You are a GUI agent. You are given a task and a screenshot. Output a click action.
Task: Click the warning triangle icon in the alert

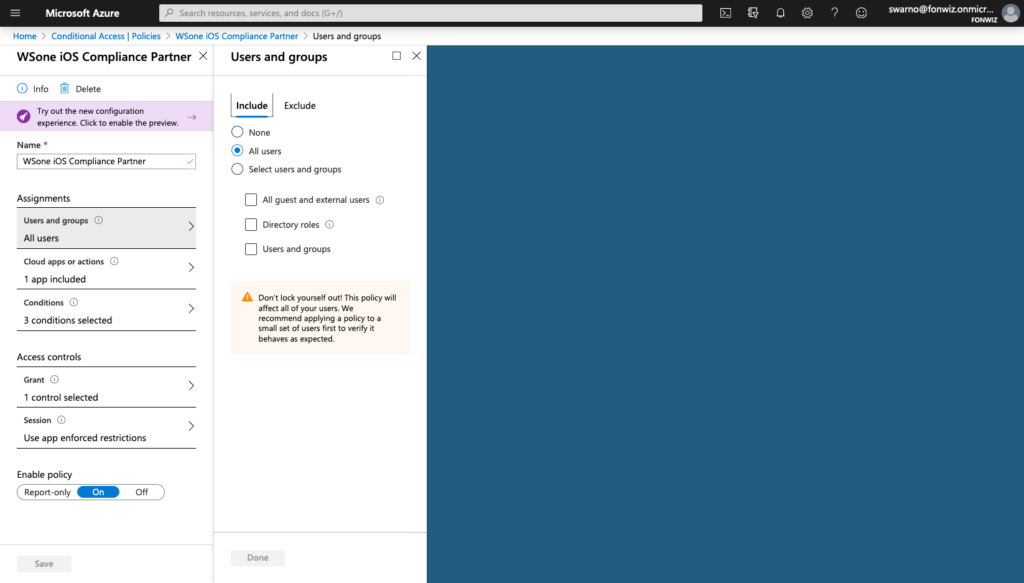(247, 297)
